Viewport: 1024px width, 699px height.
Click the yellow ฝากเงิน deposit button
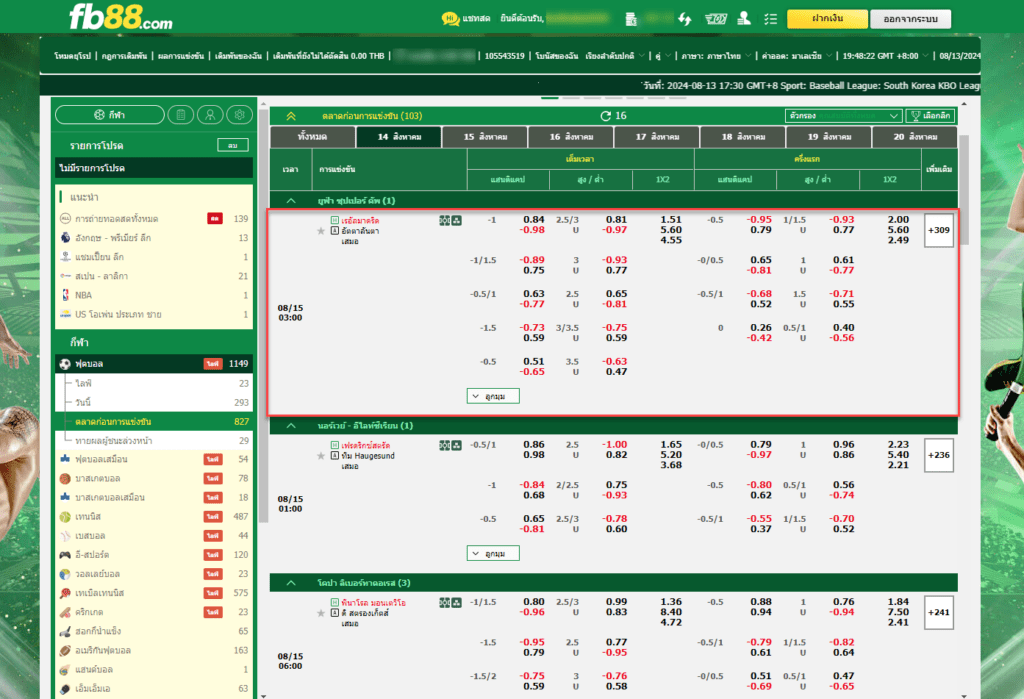pos(827,19)
